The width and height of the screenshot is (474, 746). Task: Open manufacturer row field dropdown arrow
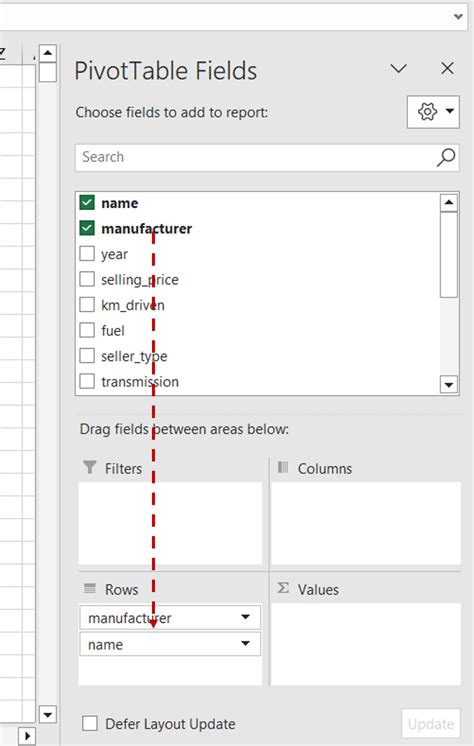[x=246, y=617]
